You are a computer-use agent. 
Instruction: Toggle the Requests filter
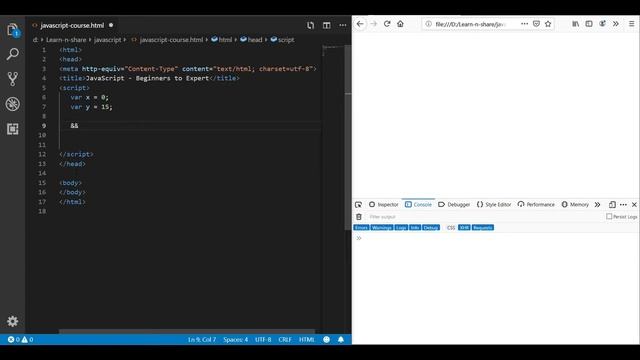[x=483, y=228]
